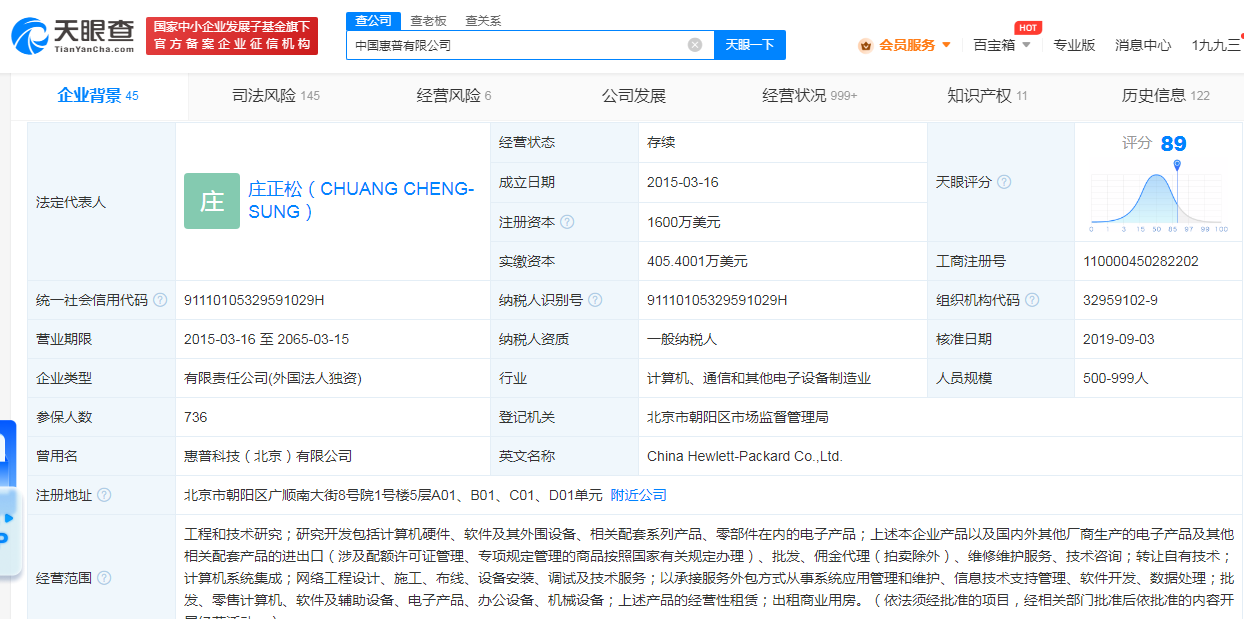Click the help icon next to 统一社会信用代码
The height and width of the screenshot is (619, 1244).
coord(160,300)
